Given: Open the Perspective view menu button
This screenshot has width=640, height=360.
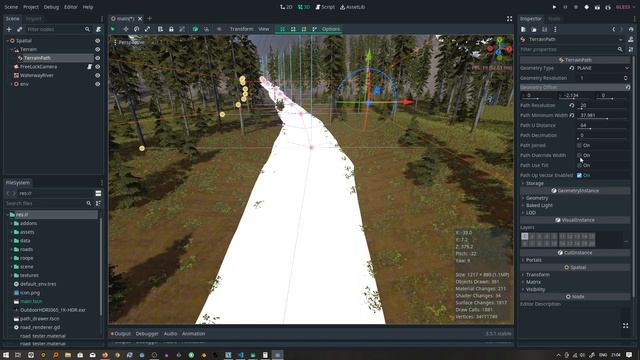Looking at the screenshot, I should coord(129,42).
